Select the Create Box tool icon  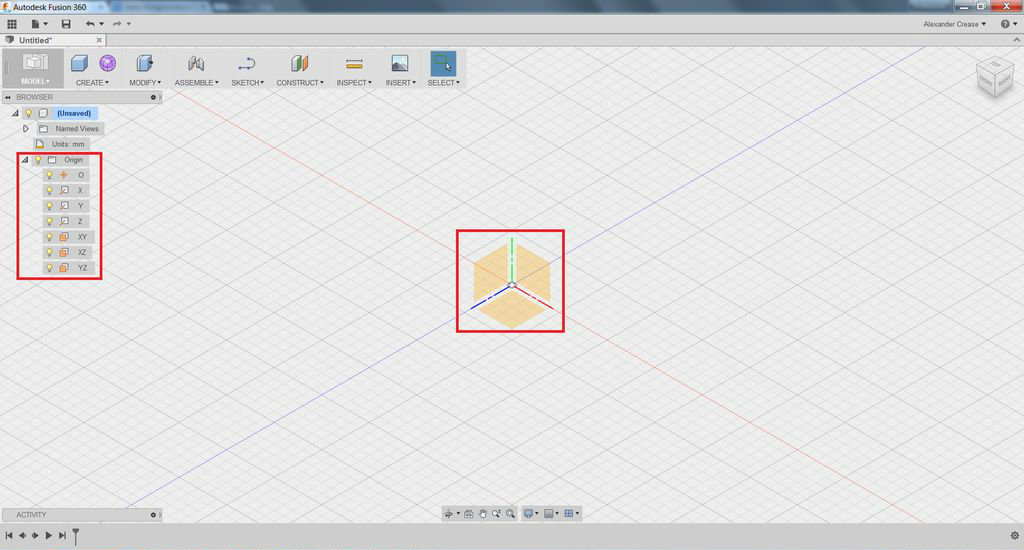tap(79, 63)
